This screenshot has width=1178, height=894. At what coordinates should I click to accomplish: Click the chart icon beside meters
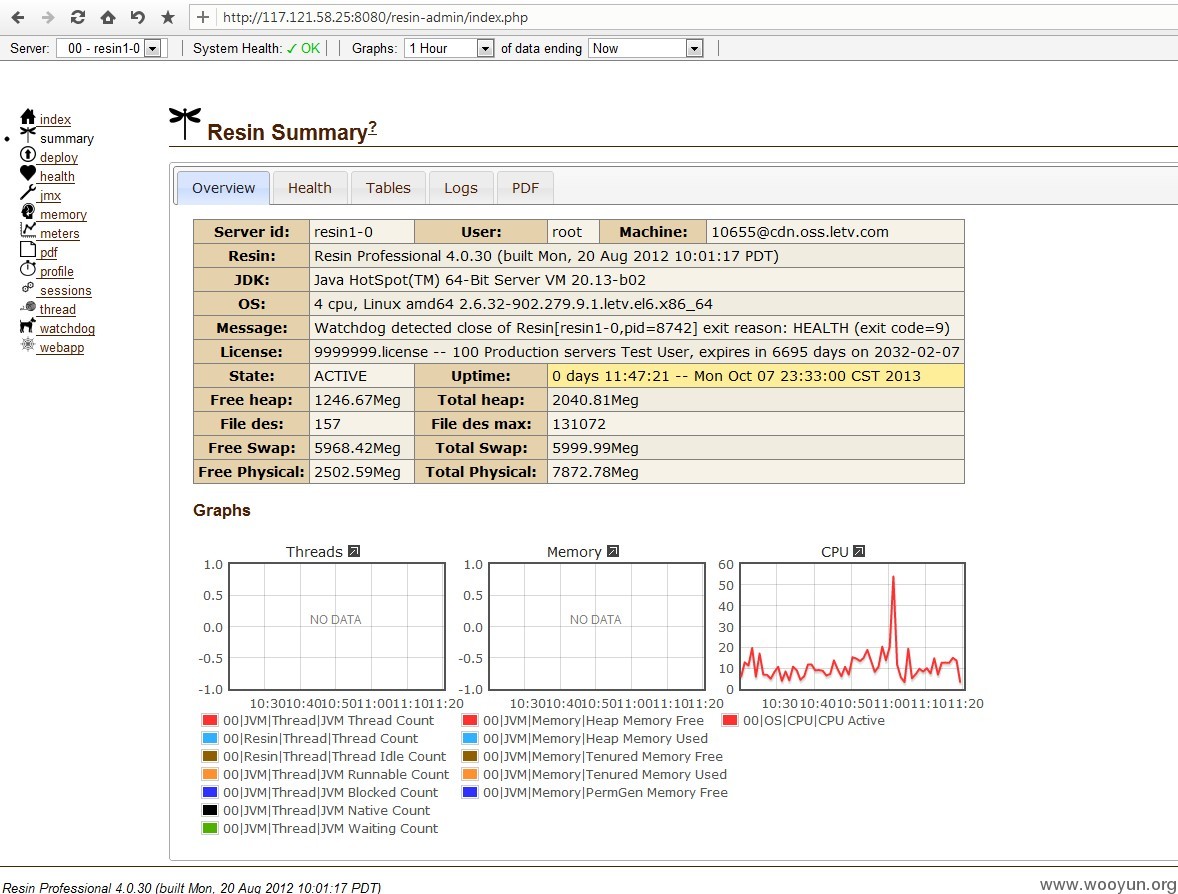tap(28, 230)
